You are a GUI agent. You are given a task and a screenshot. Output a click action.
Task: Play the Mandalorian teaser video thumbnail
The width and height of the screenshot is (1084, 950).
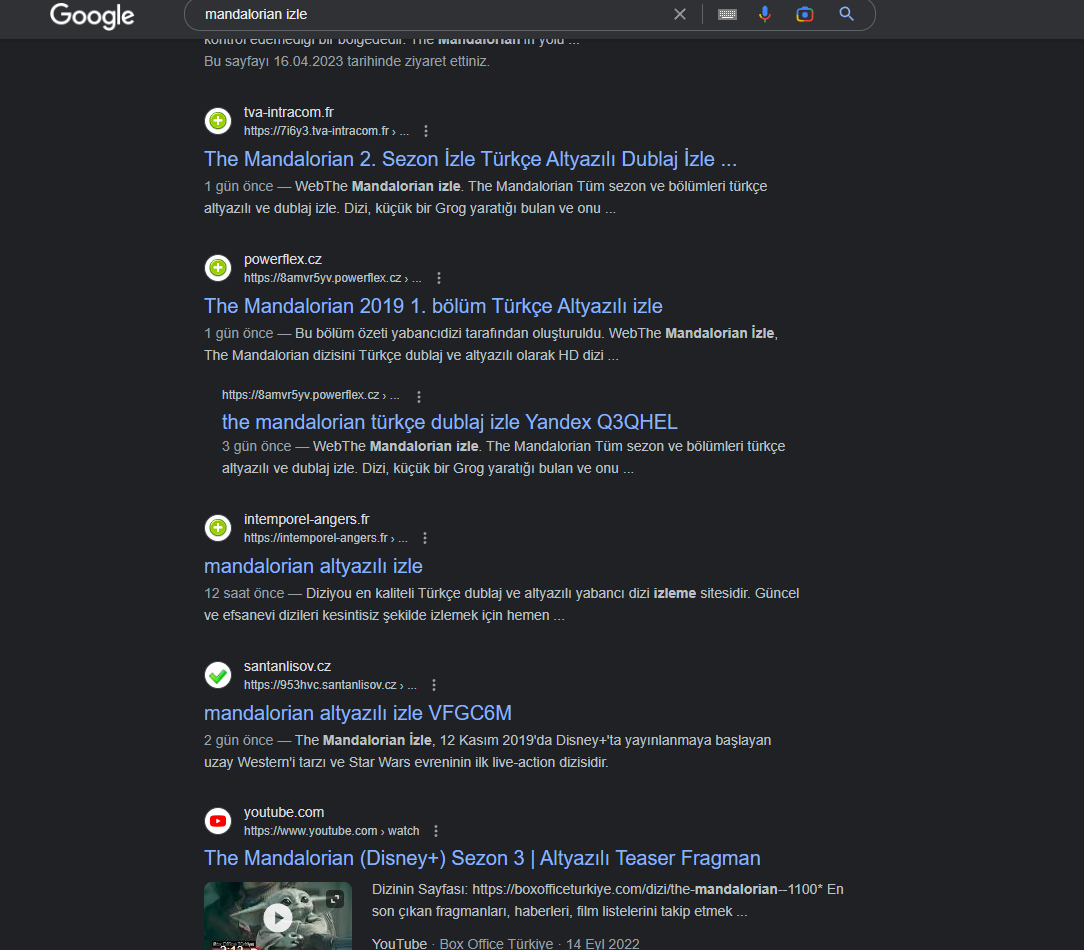click(277, 917)
